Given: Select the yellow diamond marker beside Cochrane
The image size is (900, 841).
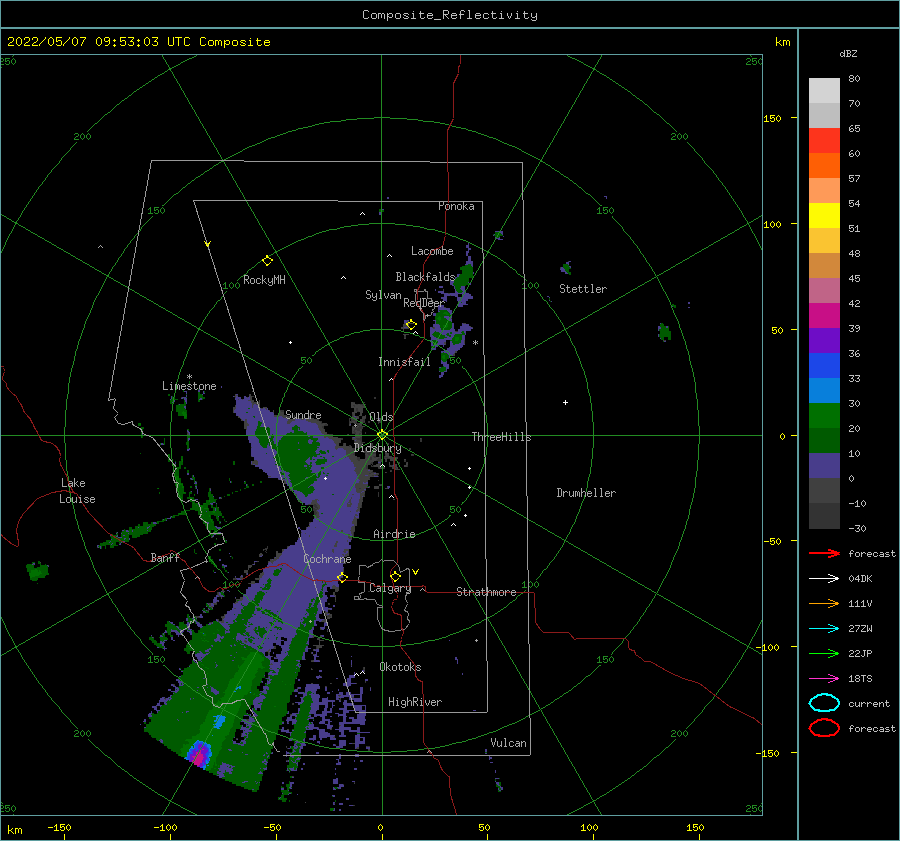Looking at the screenshot, I should pyautogui.click(x=342, y=577).
